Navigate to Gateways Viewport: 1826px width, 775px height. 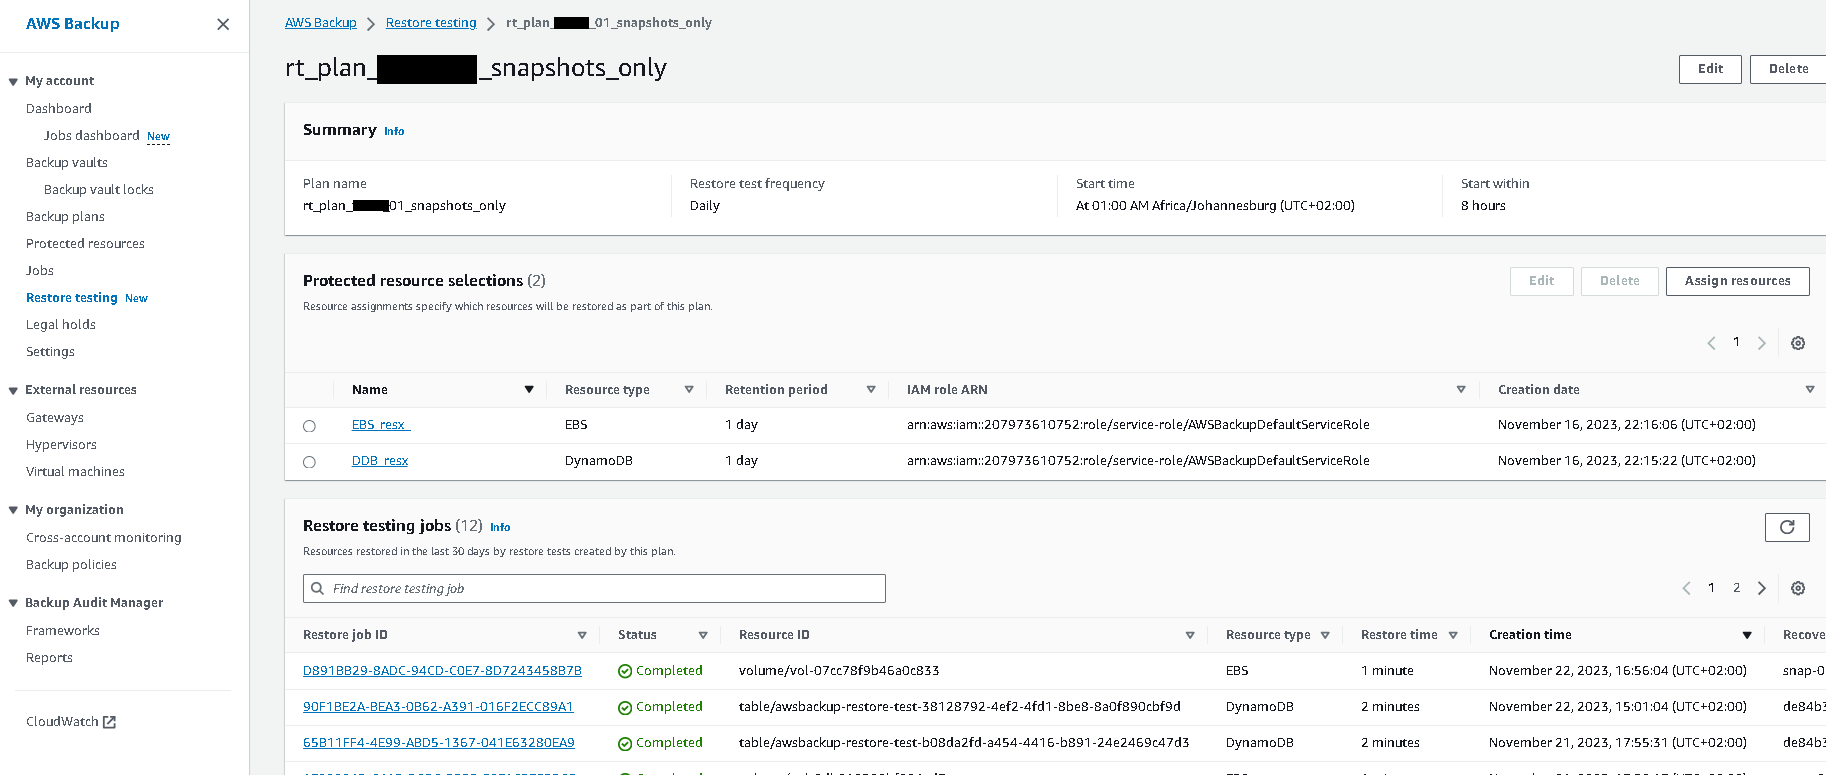coord(55,418)
